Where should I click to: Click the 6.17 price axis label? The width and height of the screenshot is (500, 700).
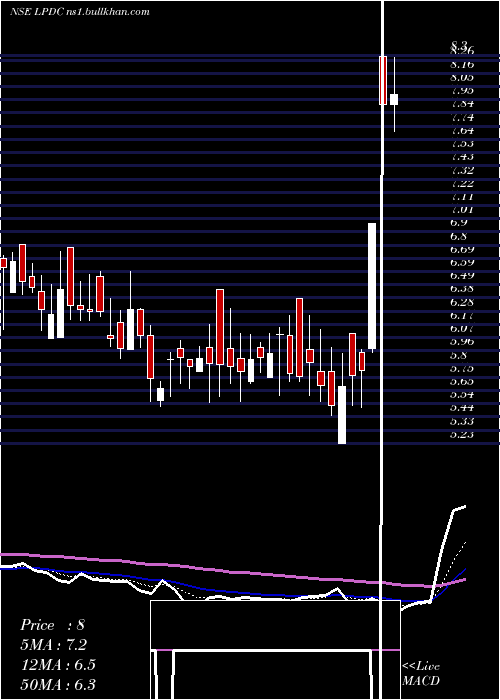point(462,315)
